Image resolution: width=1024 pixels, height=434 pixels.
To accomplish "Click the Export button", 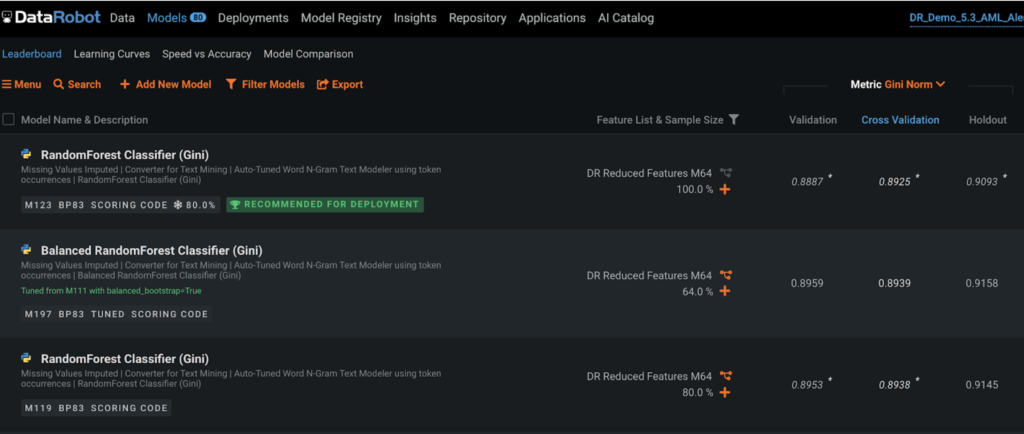I will (x=340, y=84).
